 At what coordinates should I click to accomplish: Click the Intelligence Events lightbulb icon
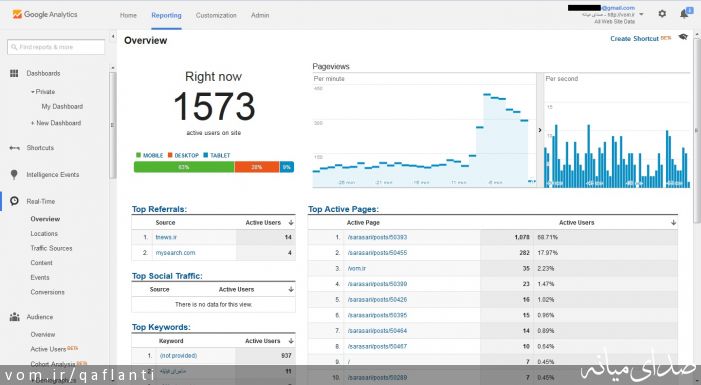pyautogui.click(x=14, y=174)
